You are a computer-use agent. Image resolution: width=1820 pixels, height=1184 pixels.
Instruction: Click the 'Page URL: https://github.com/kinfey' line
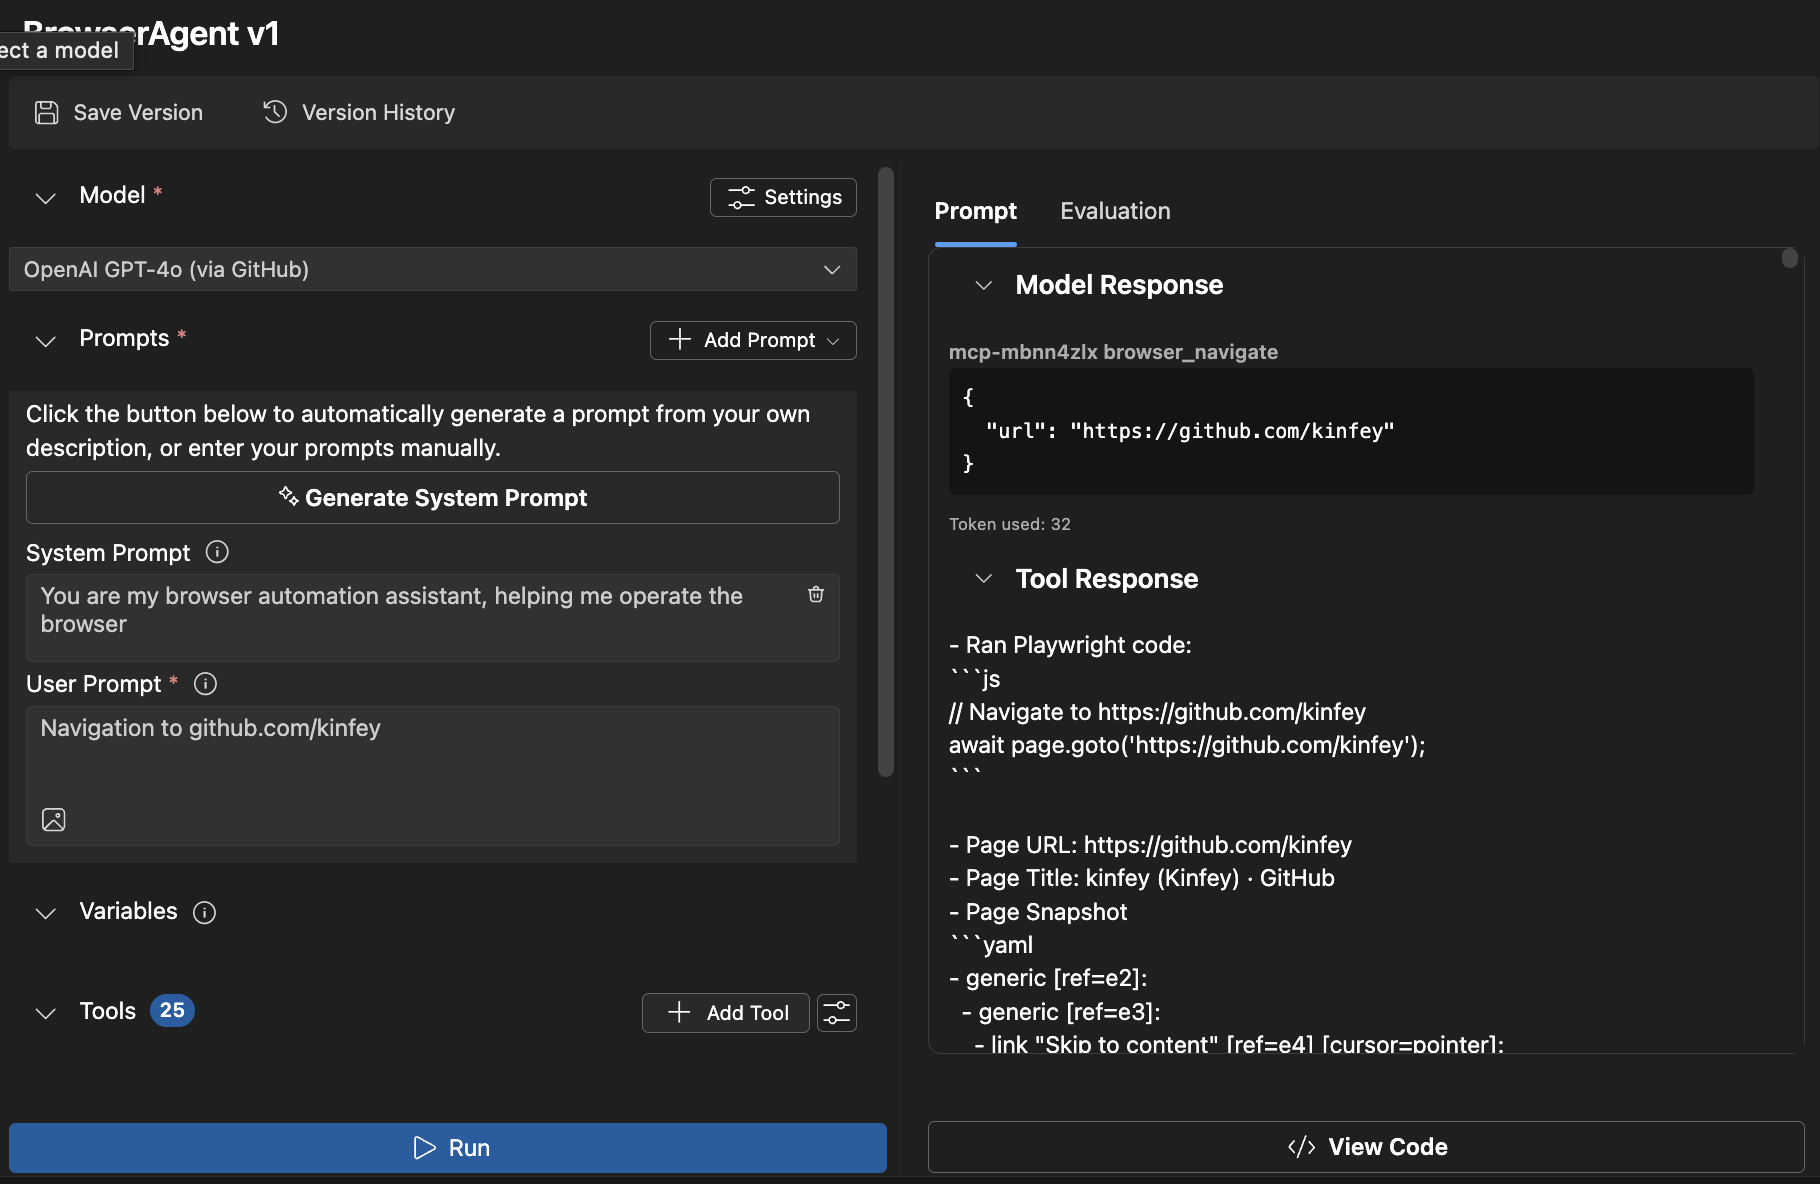[x=1150, y=845]
